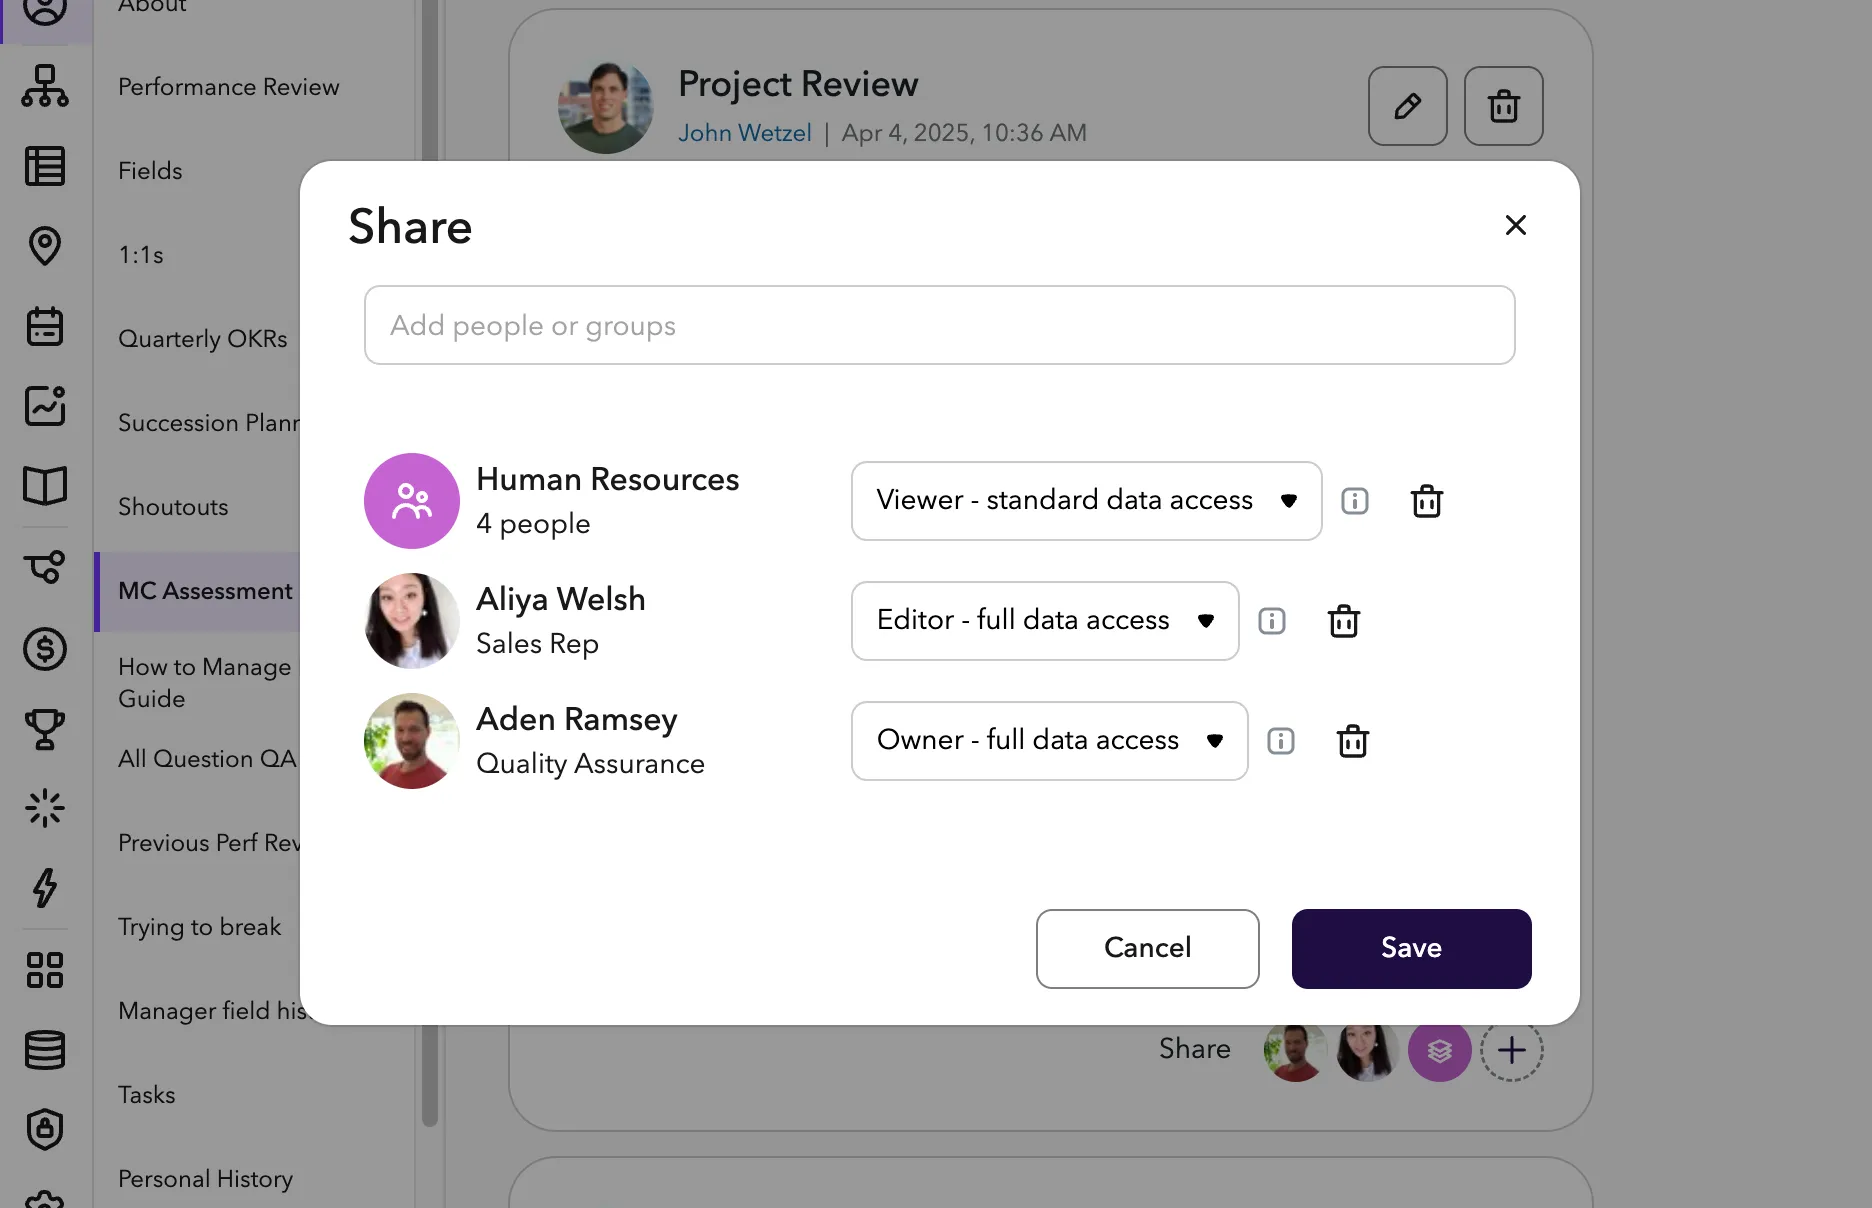This screenshot has height=1208, width=1872.
Task: Open the calendar sidebar icon
Action: (x=45, y=326)
